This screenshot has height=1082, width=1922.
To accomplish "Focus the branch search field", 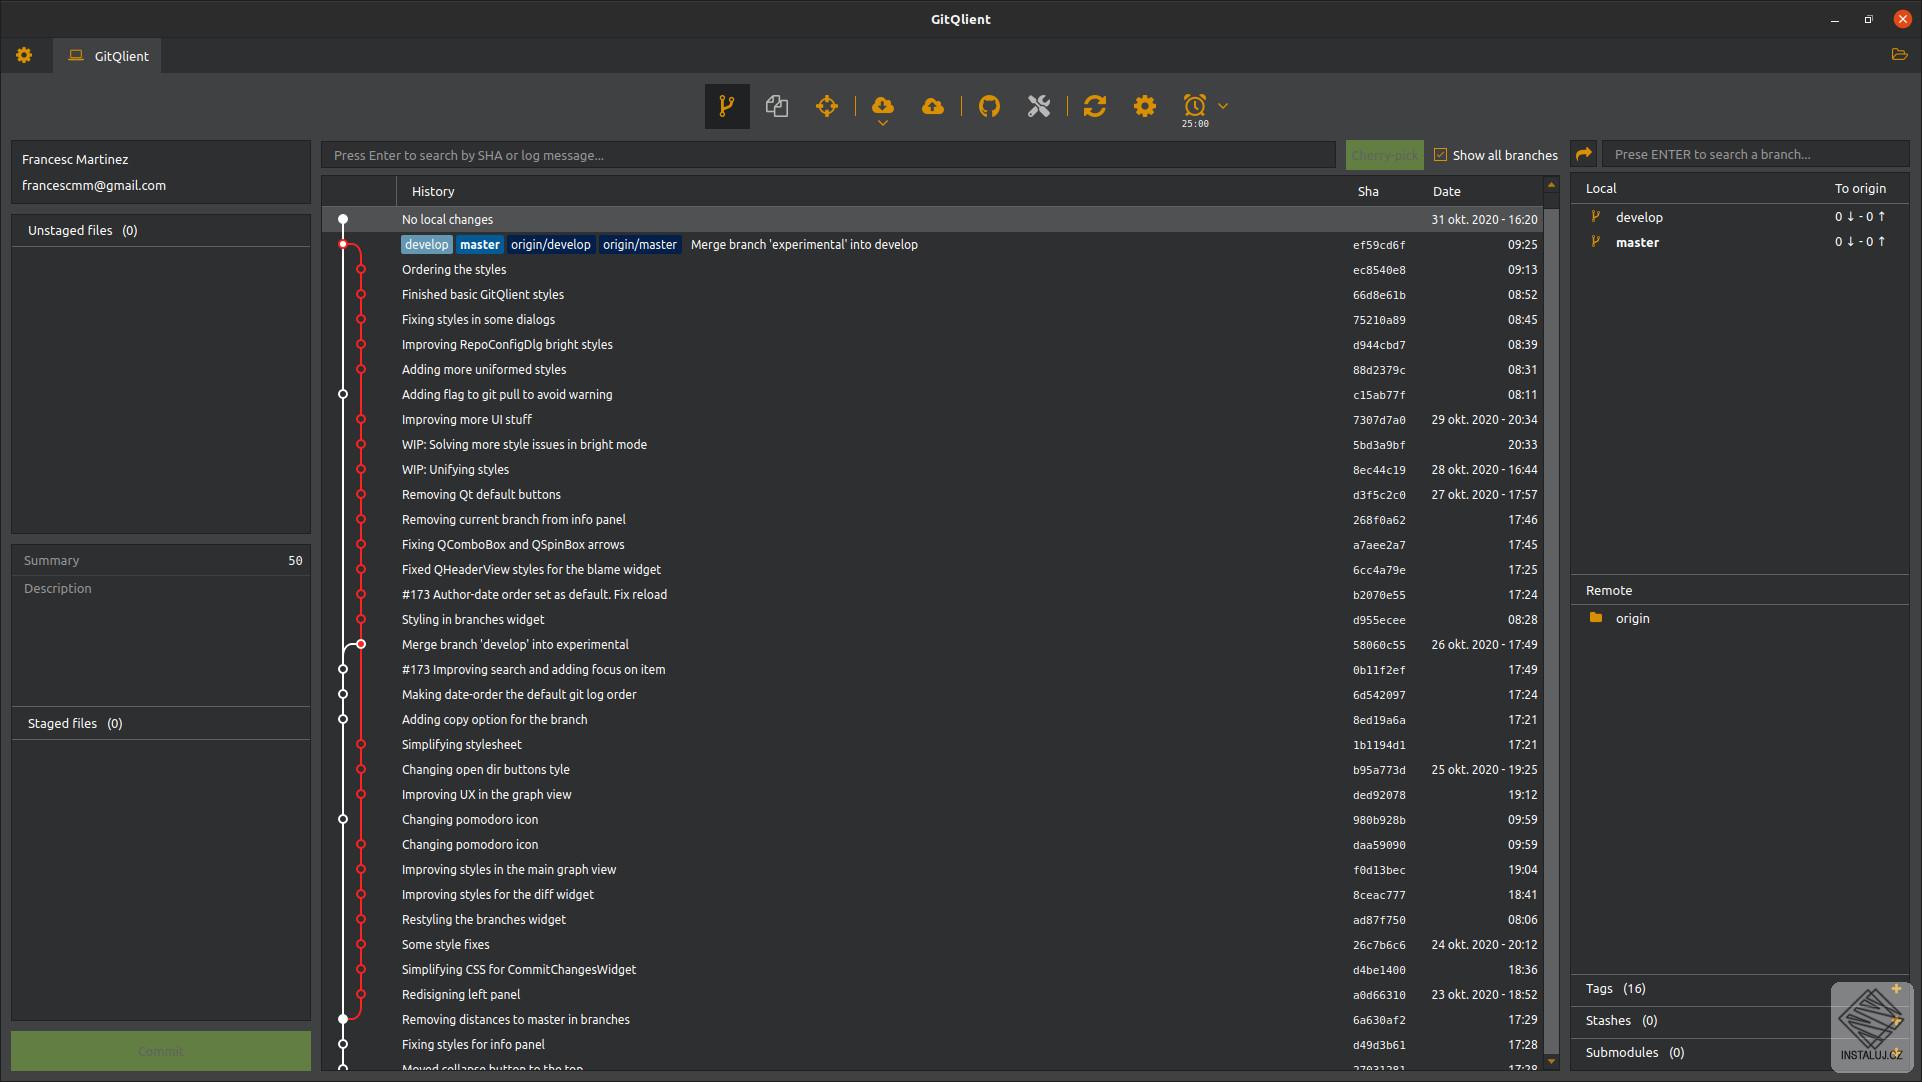I will coord(1755,154).
